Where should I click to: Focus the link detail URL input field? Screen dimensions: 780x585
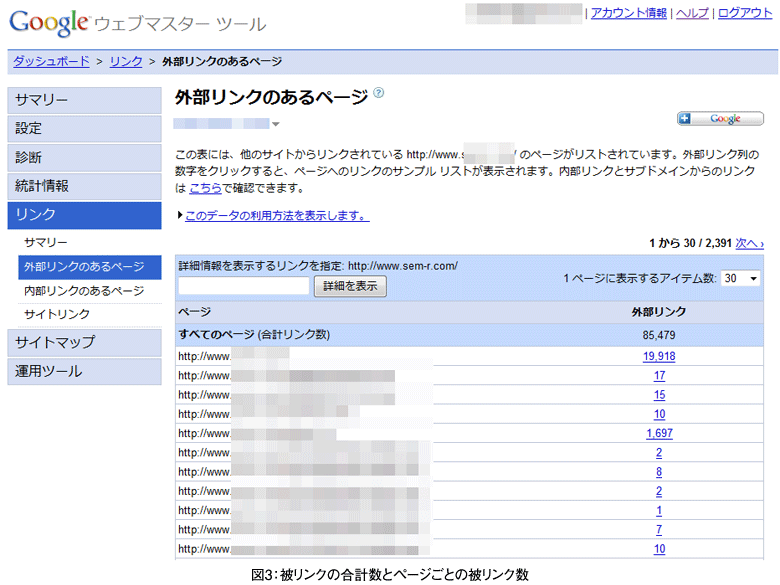tap(244, 286)
